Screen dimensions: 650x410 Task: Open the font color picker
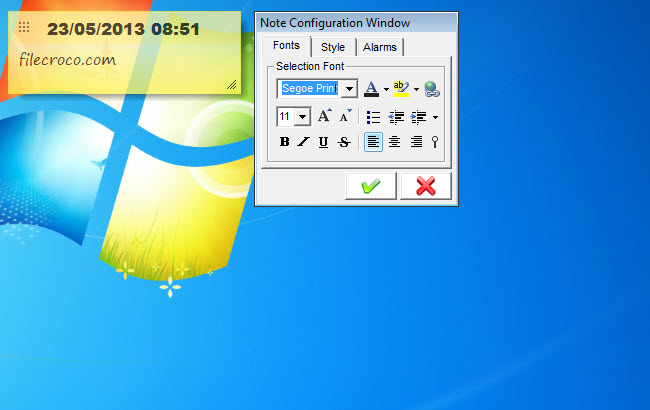[371, 89]
